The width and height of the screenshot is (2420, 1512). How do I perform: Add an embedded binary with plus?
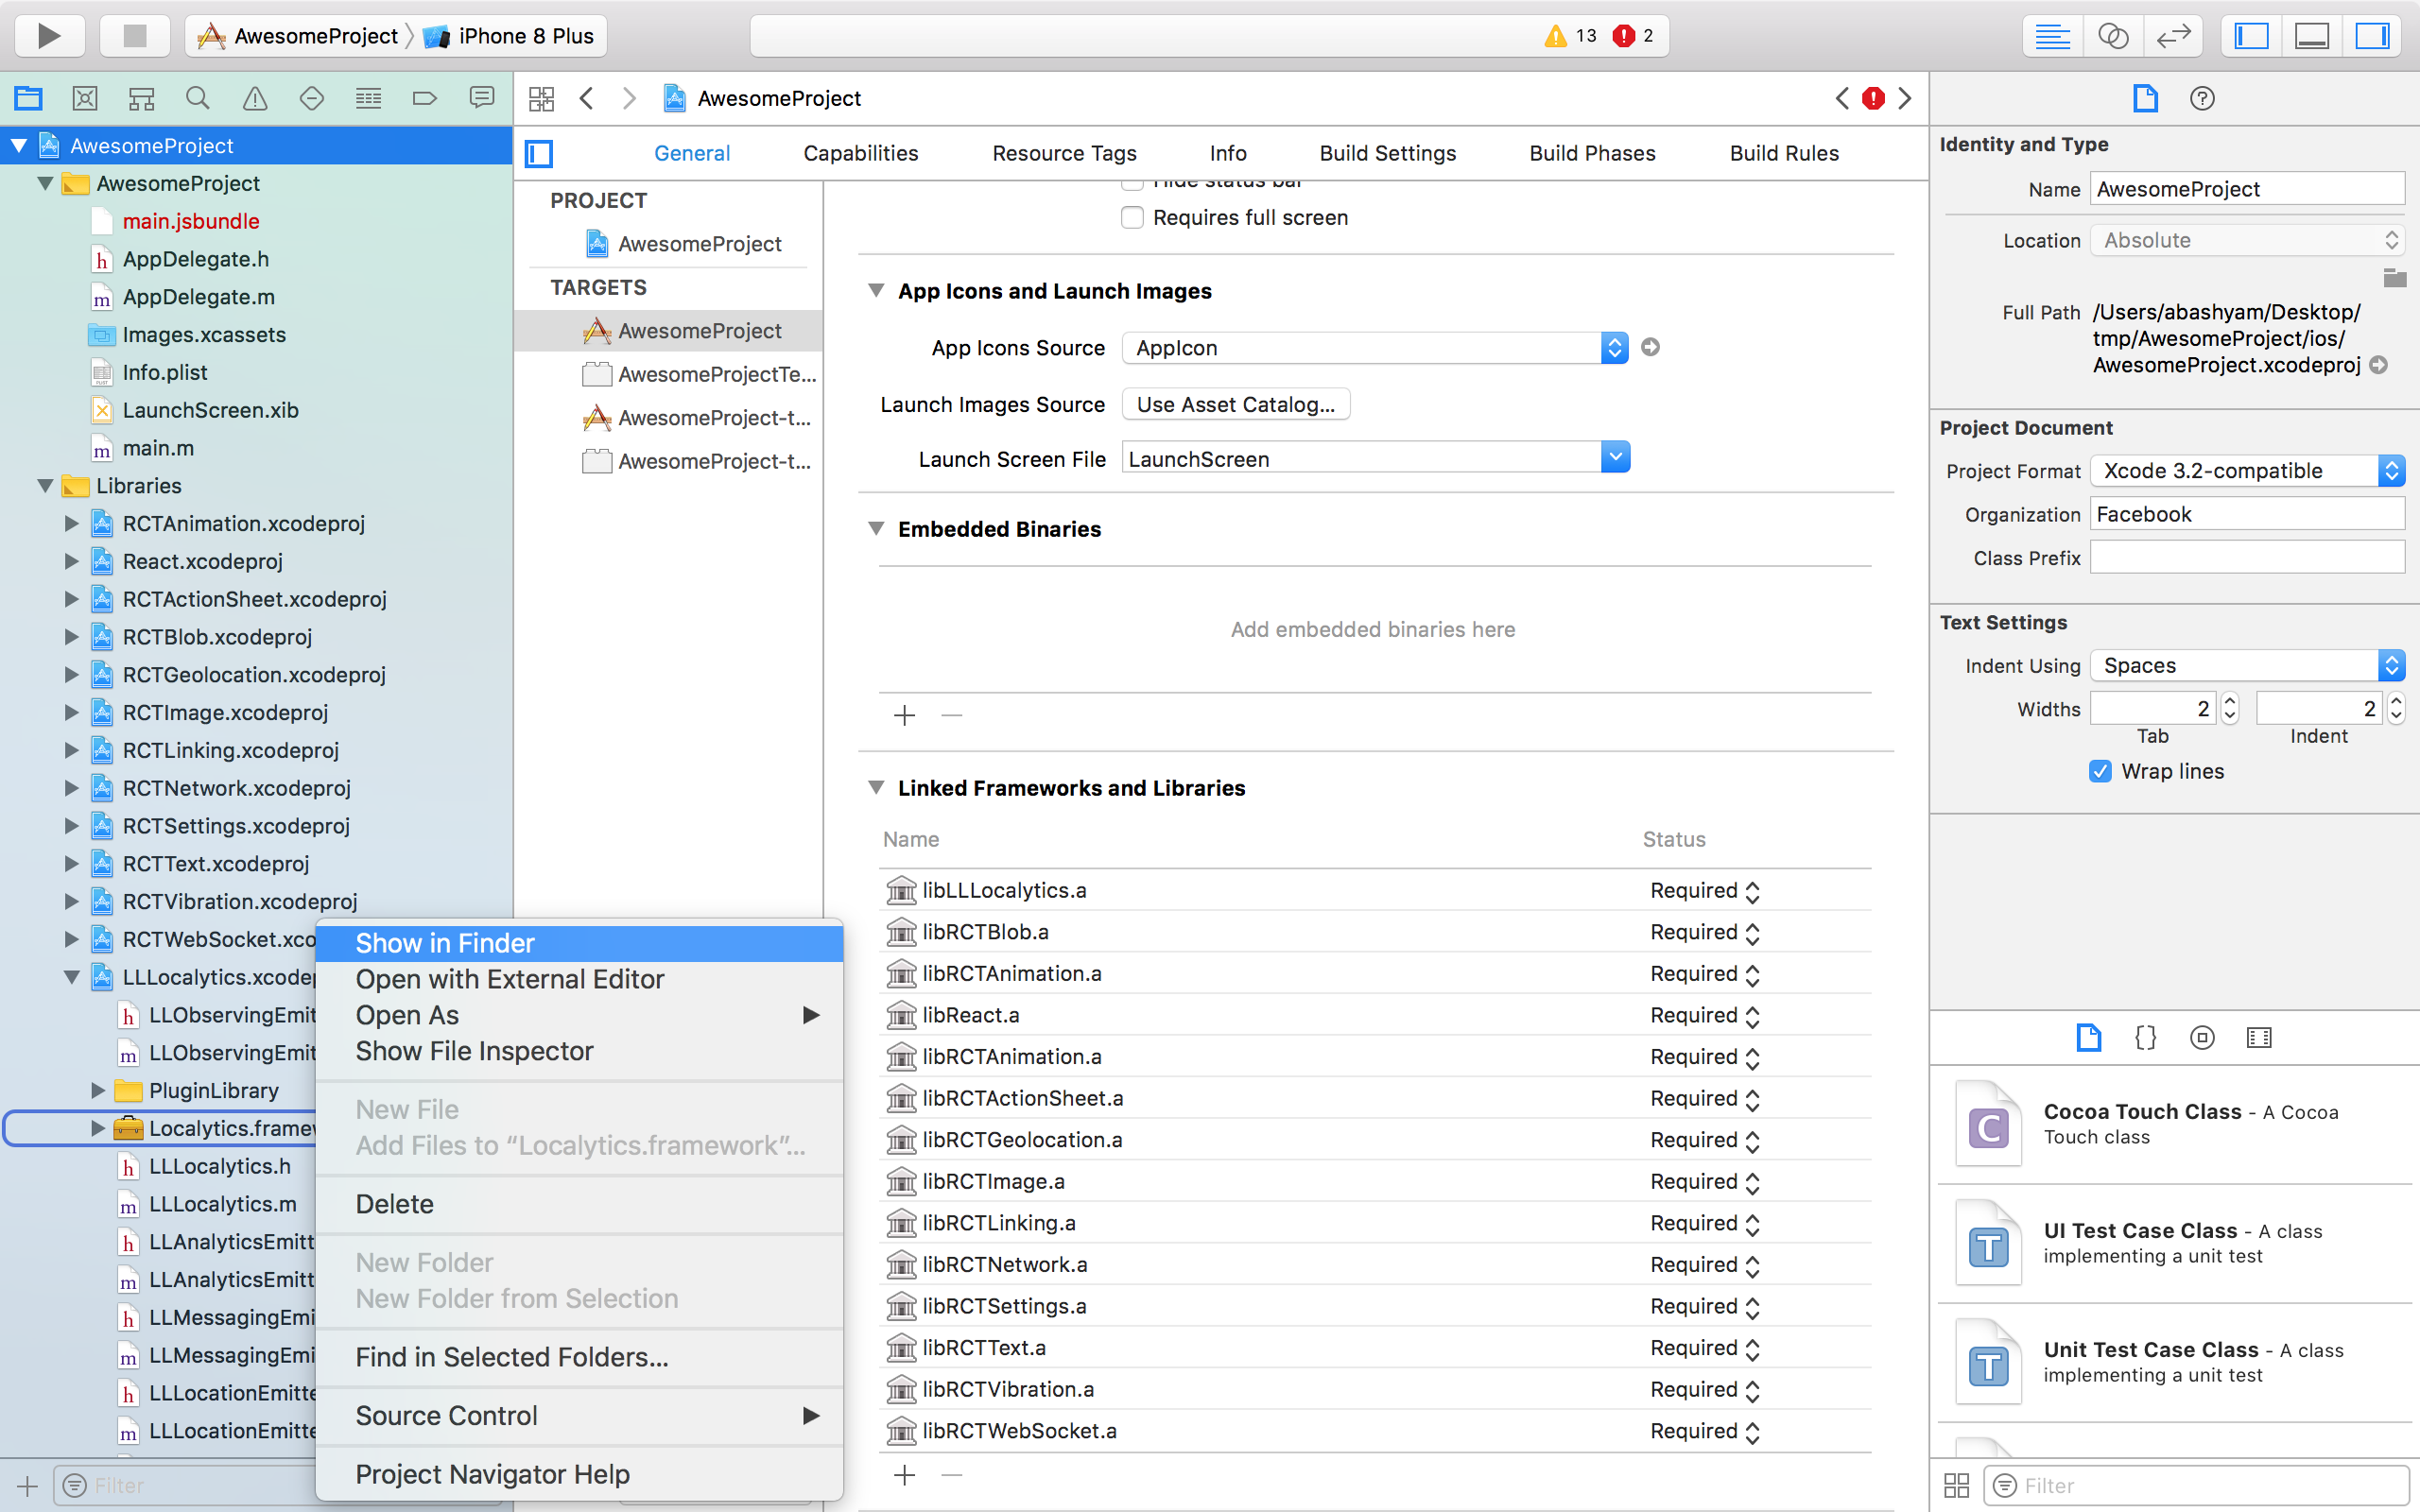pos(905,716)
